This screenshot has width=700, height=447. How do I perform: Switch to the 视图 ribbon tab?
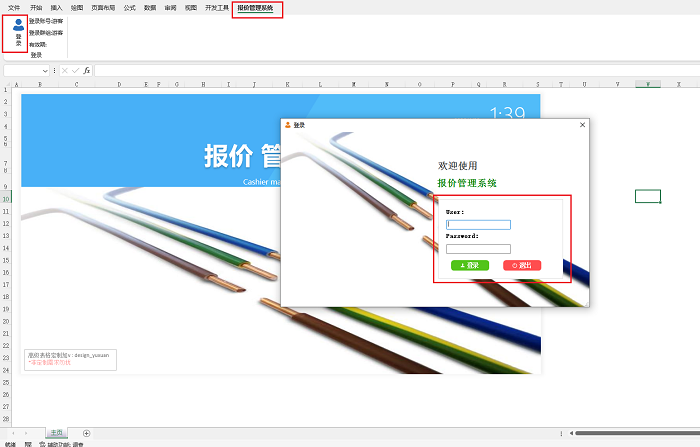[x=191, y=8]
